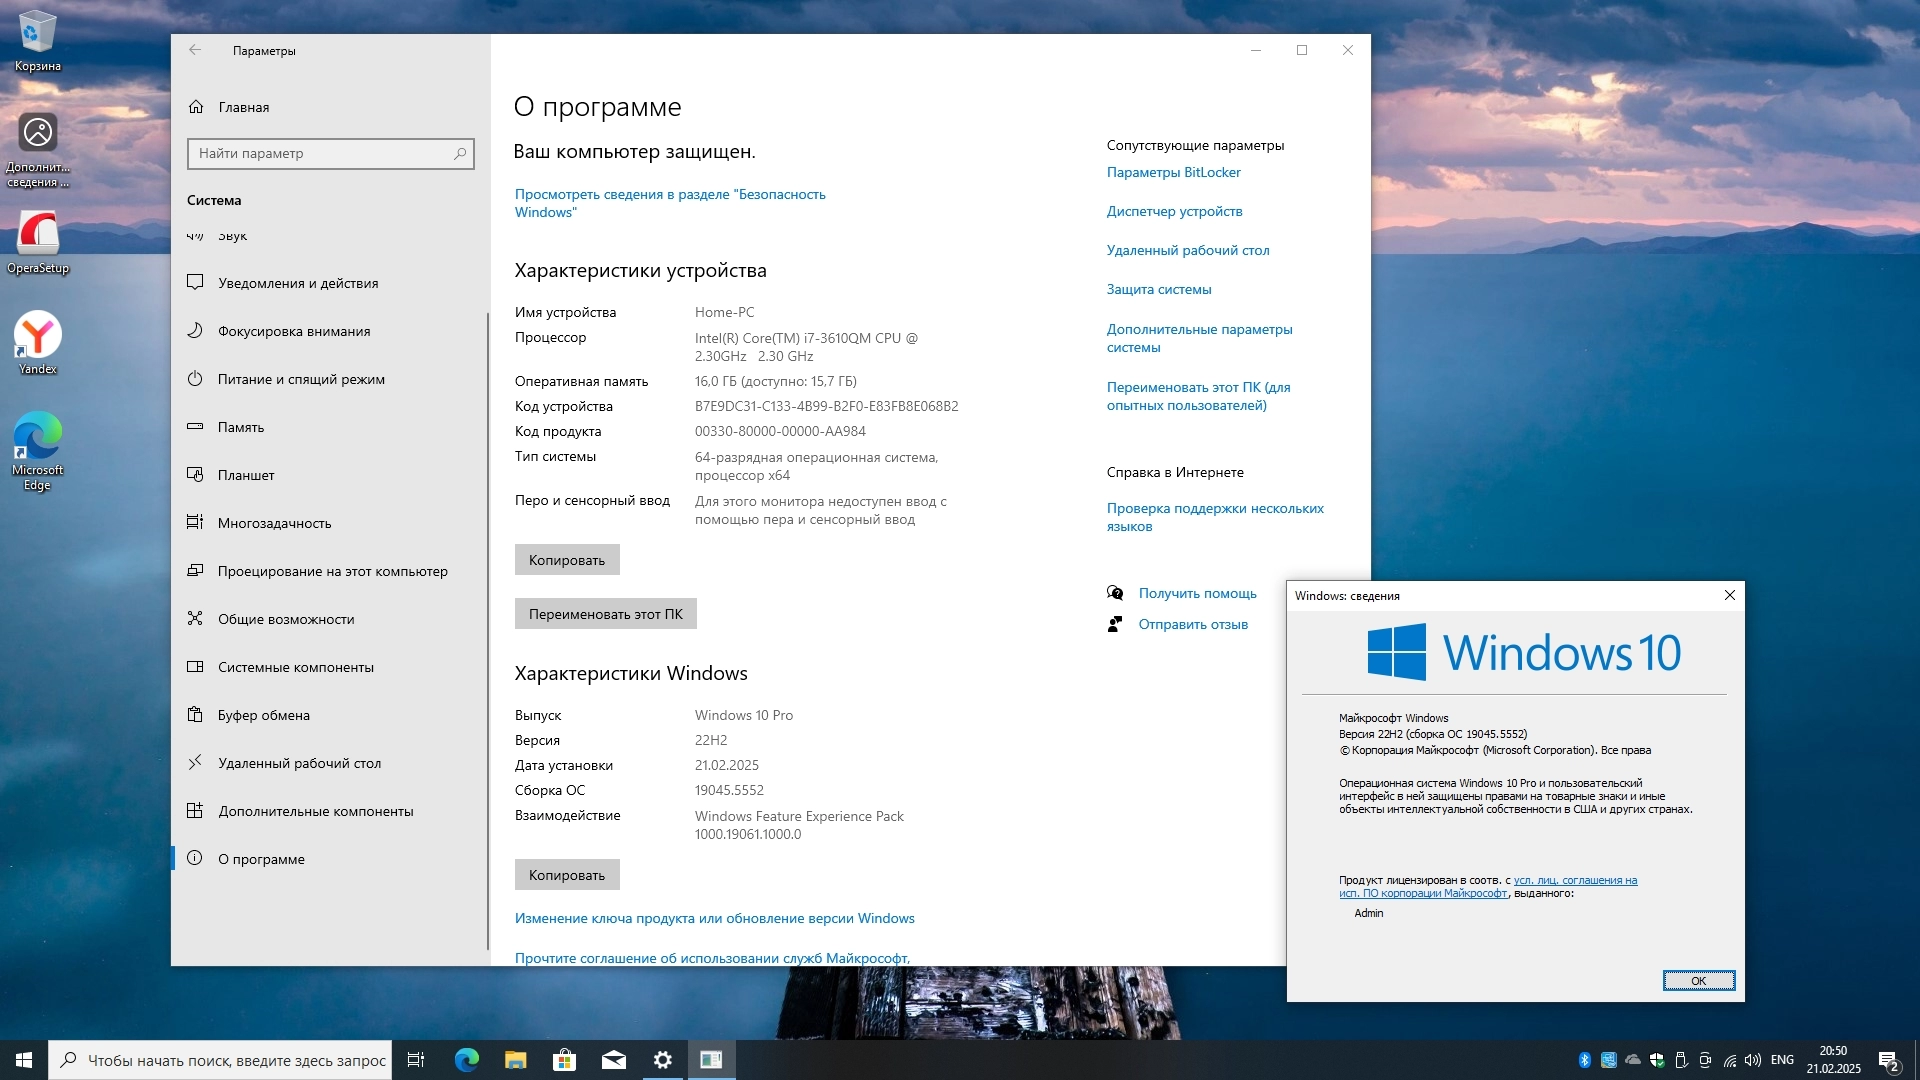The height and width of the screenshot is (1080, 1920).
Task: Click the Получить помощь help icon
Action: pyautogui.click(x=1115, y=593)
